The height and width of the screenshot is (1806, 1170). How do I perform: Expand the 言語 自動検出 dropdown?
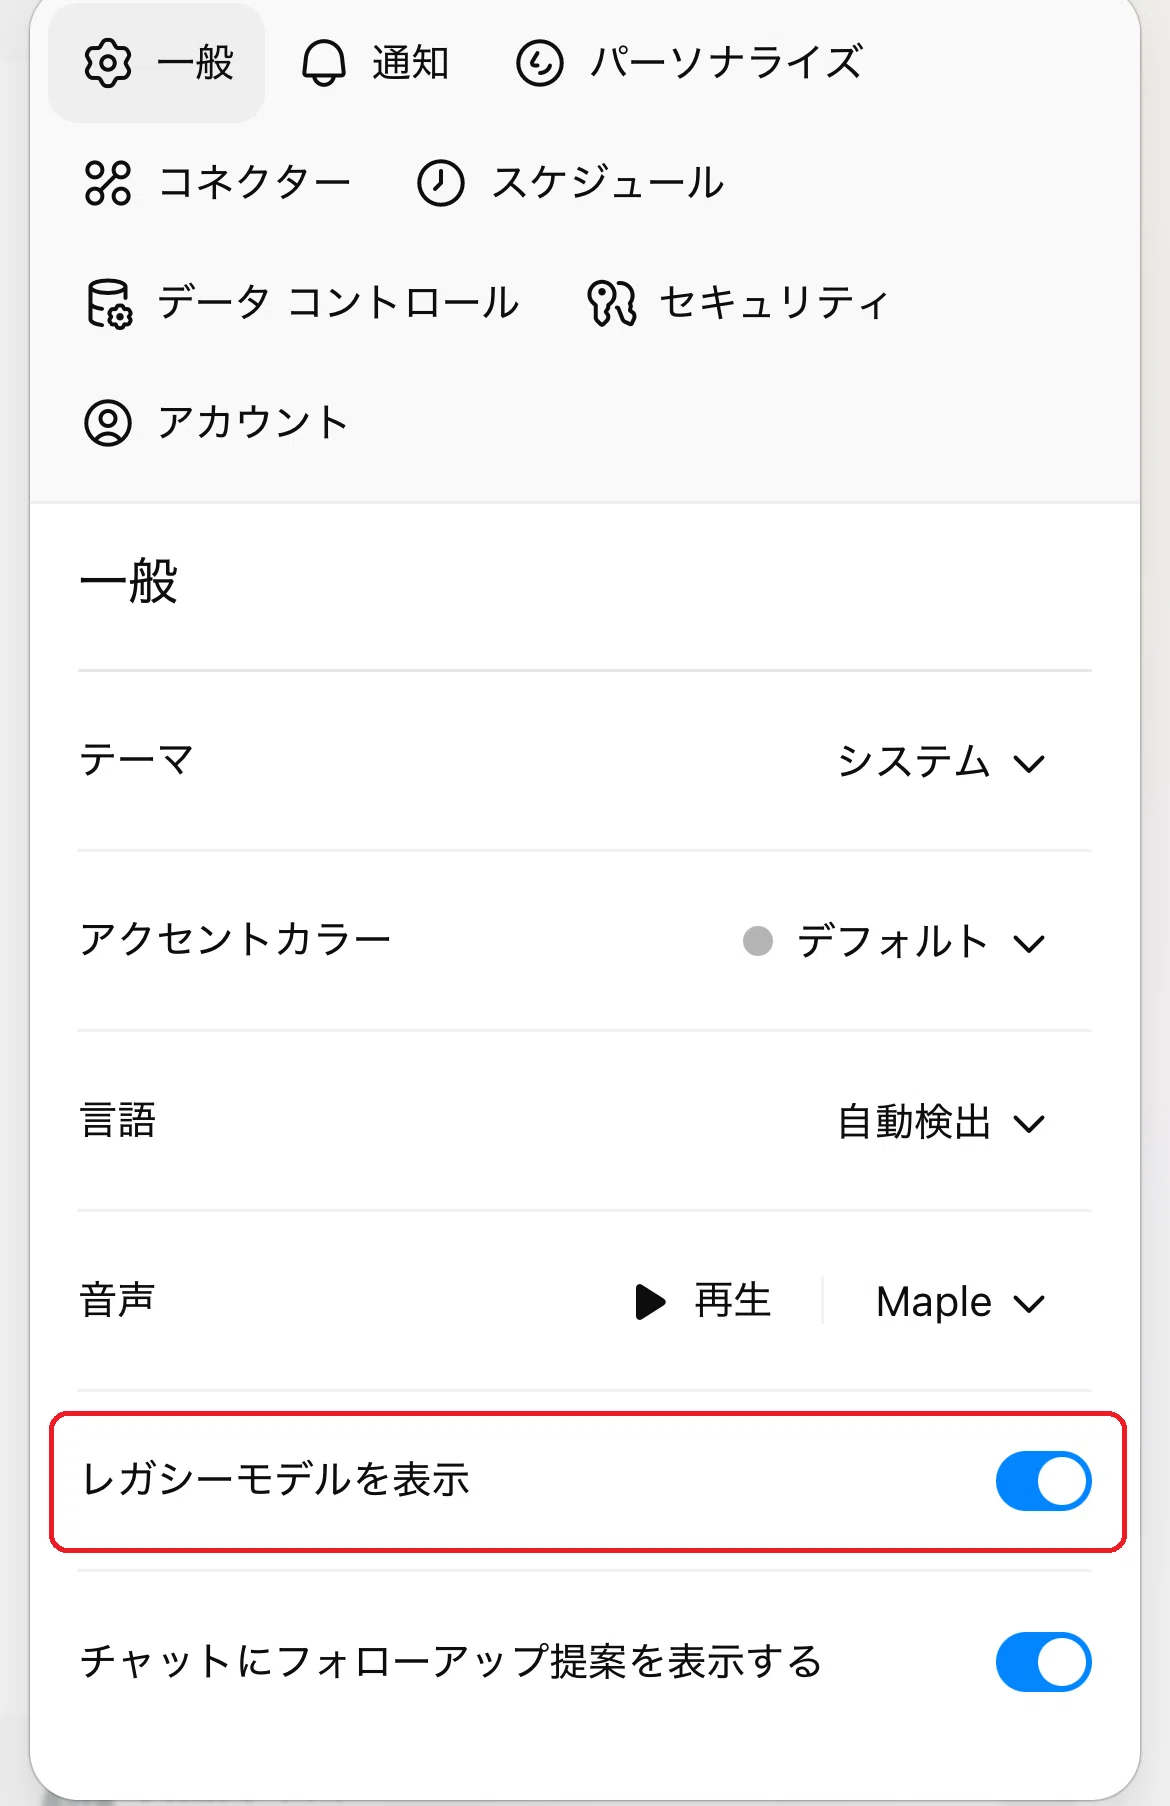941,1122
